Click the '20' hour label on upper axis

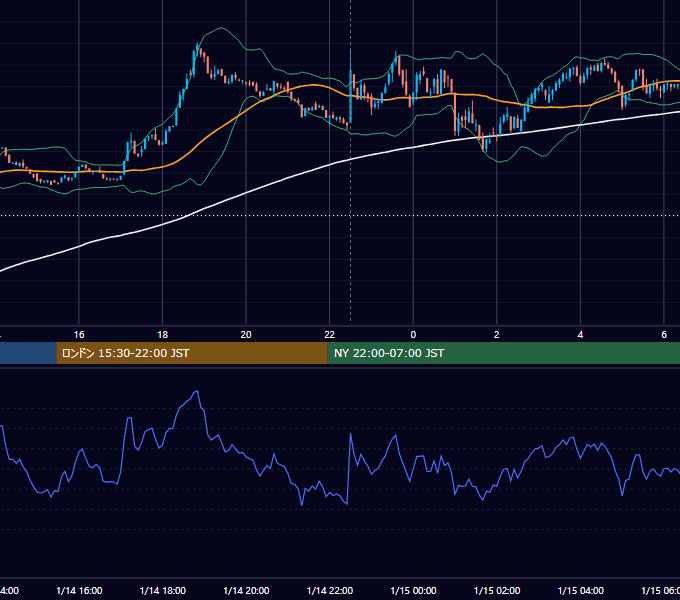(x=246, y=335)
